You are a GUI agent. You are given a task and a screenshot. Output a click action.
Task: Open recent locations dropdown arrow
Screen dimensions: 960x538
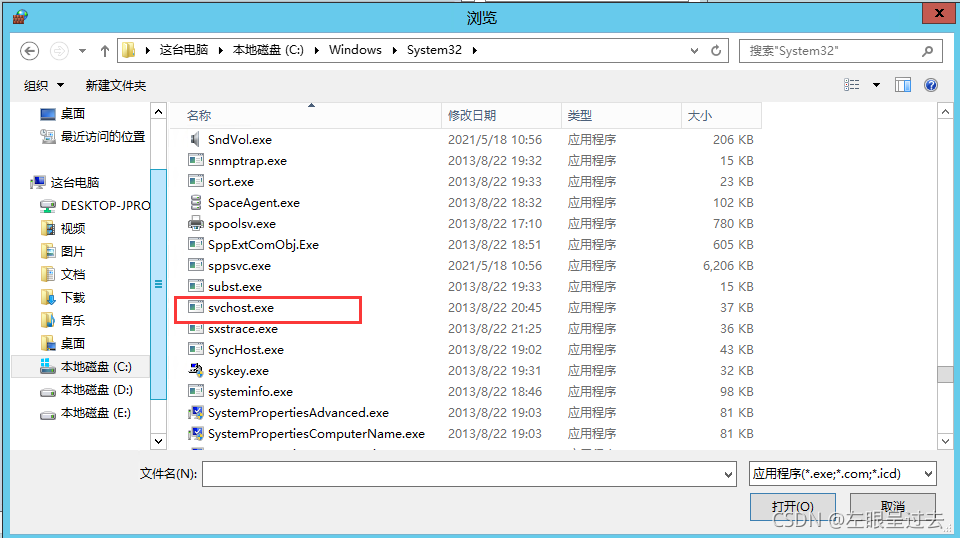pyautogui.click(x=83, y=51)
